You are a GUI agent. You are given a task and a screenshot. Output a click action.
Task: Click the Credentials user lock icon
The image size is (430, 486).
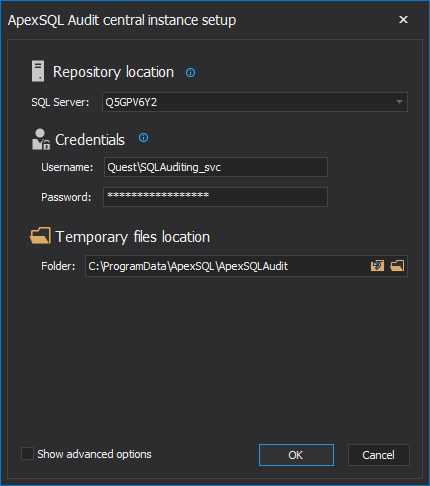click(41, 139)
